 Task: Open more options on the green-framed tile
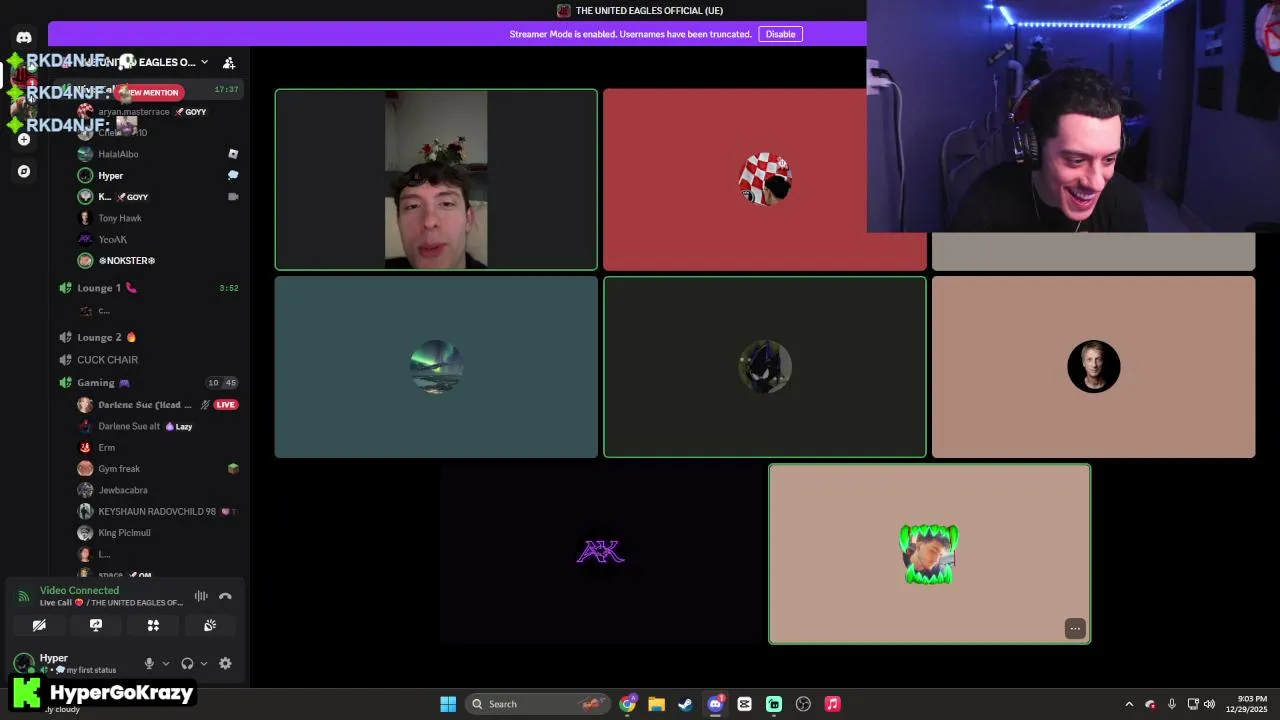click(x=1075, y=628)
